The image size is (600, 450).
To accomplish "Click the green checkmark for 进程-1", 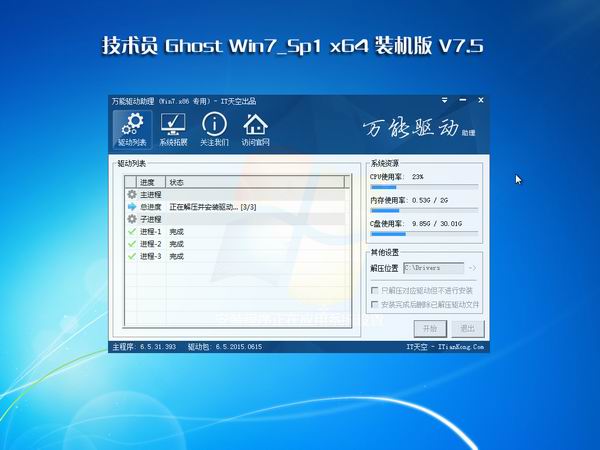I will [x=131, y=231].
